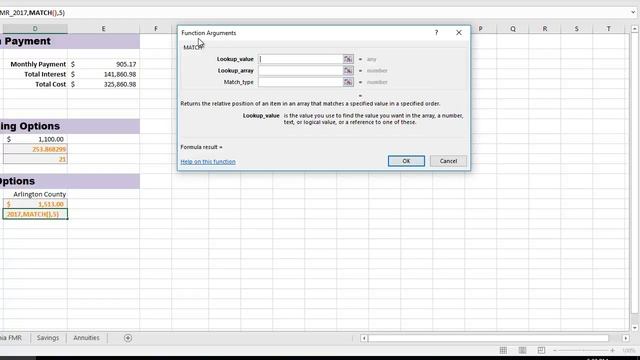Collapse dialog for Lookup_array range selection
Viewport: 640px width, 360px height.
click(348, 71)
